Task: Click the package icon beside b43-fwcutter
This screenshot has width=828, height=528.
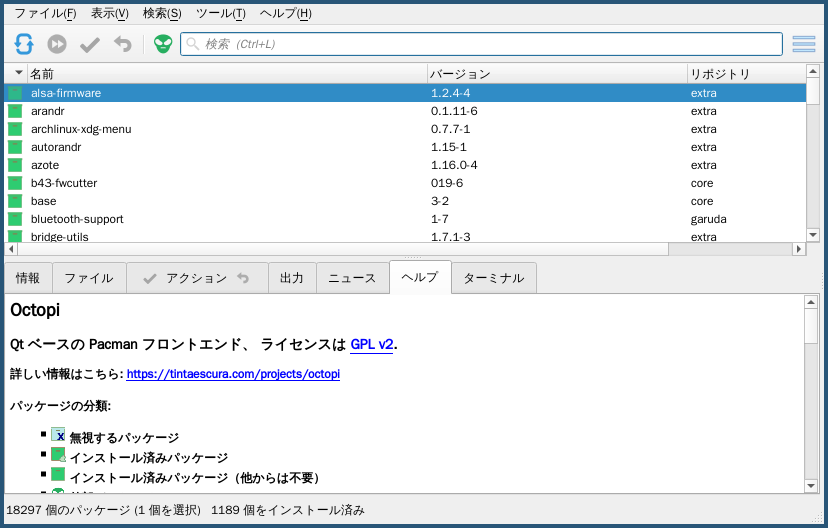Action: tap(15, 183)
